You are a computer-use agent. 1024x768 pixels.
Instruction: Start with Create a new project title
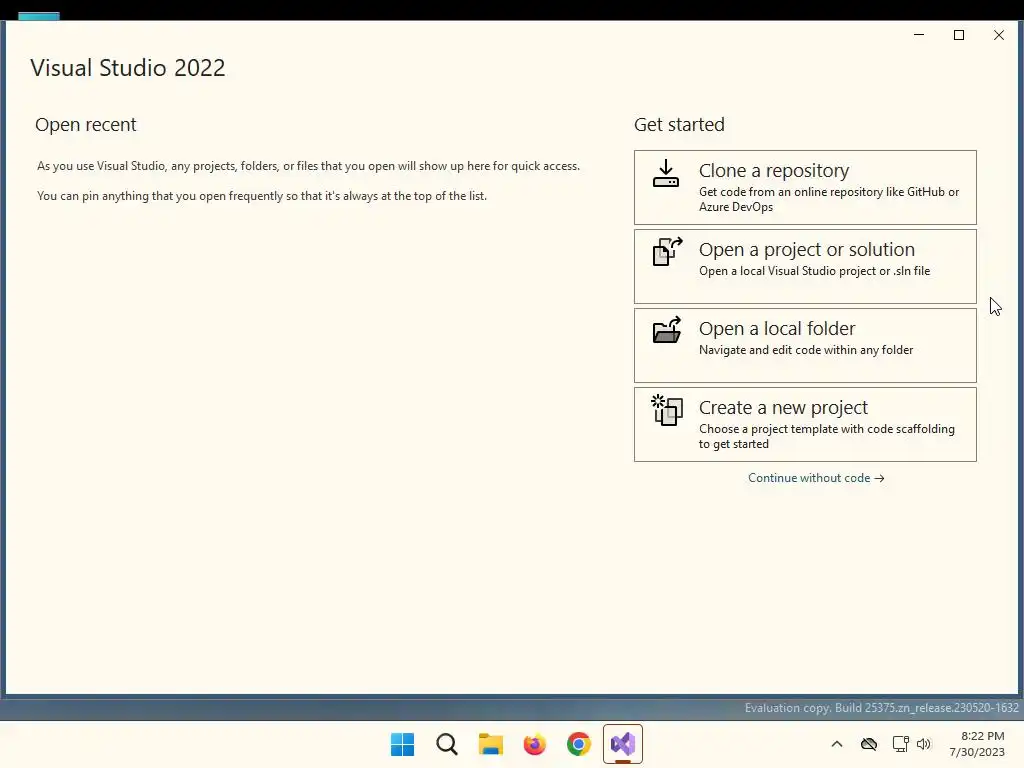coord(783,408)
